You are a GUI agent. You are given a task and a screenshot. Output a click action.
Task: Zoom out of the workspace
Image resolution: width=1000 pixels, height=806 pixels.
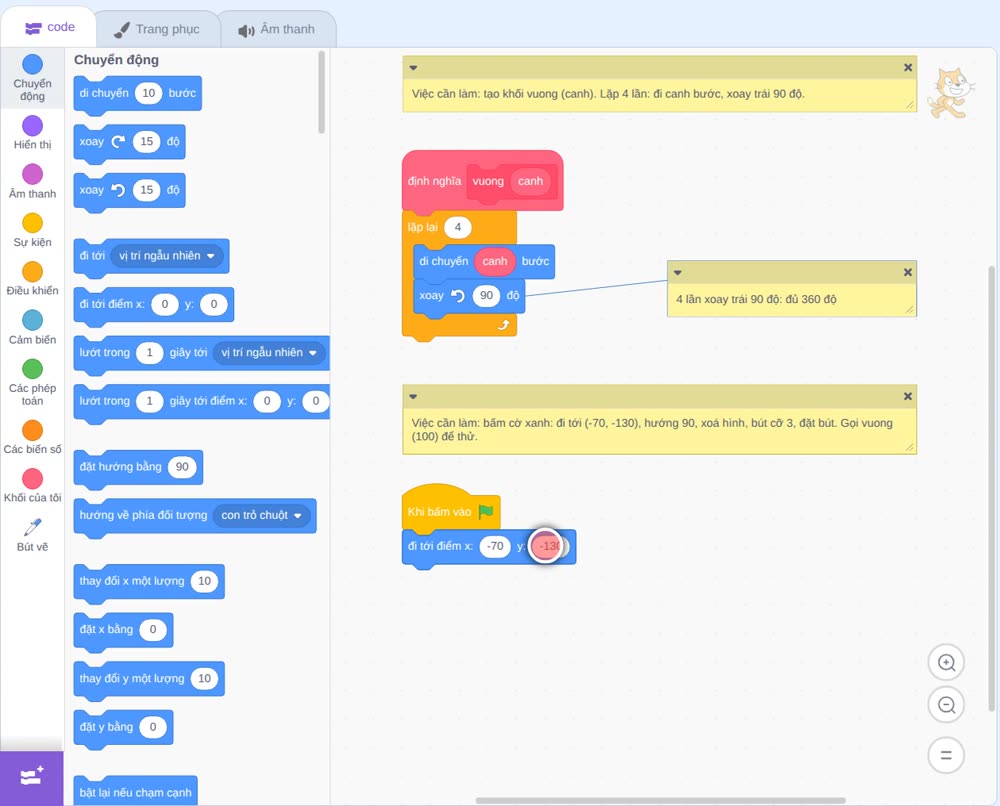coord(946,705)
